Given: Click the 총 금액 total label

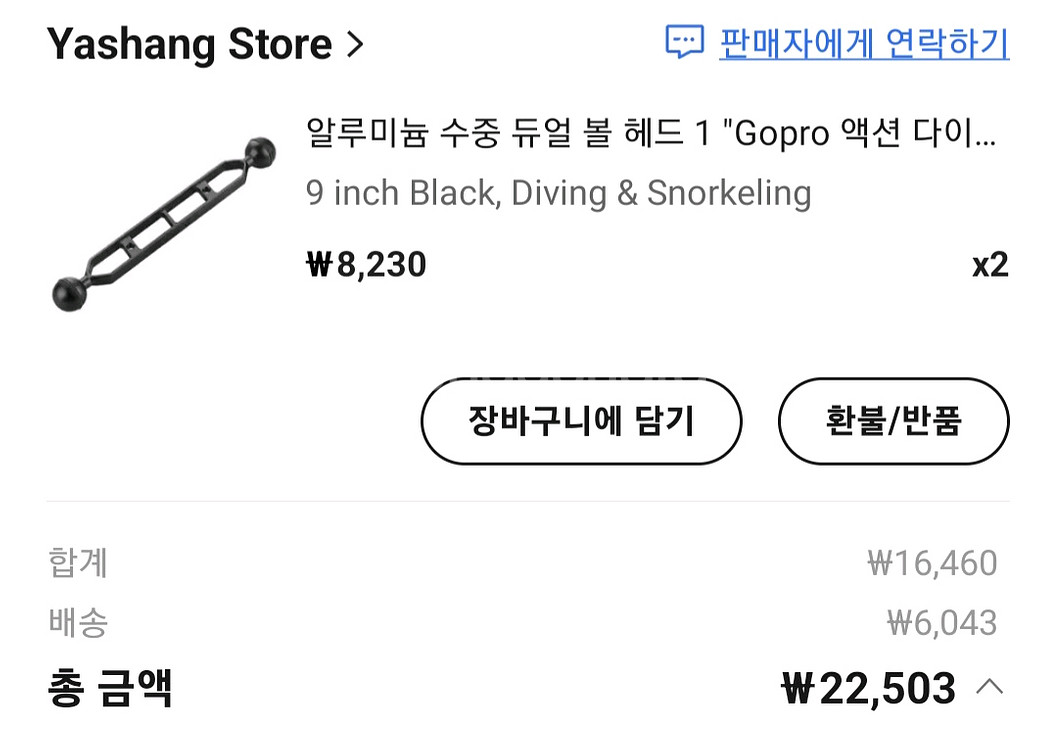Looking at the screenshot, I should pyautogui.click(x=110, y=688).
